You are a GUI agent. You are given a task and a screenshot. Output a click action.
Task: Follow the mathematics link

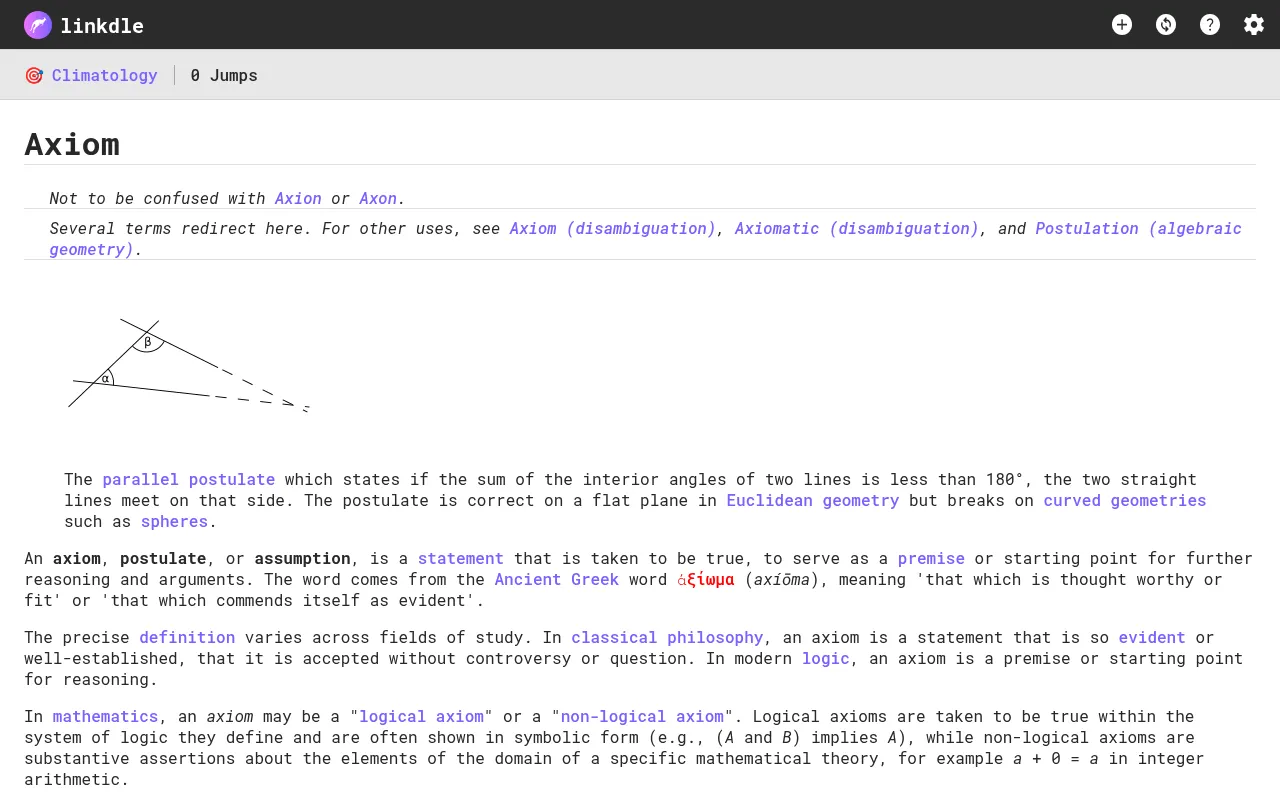pos(106,716)
